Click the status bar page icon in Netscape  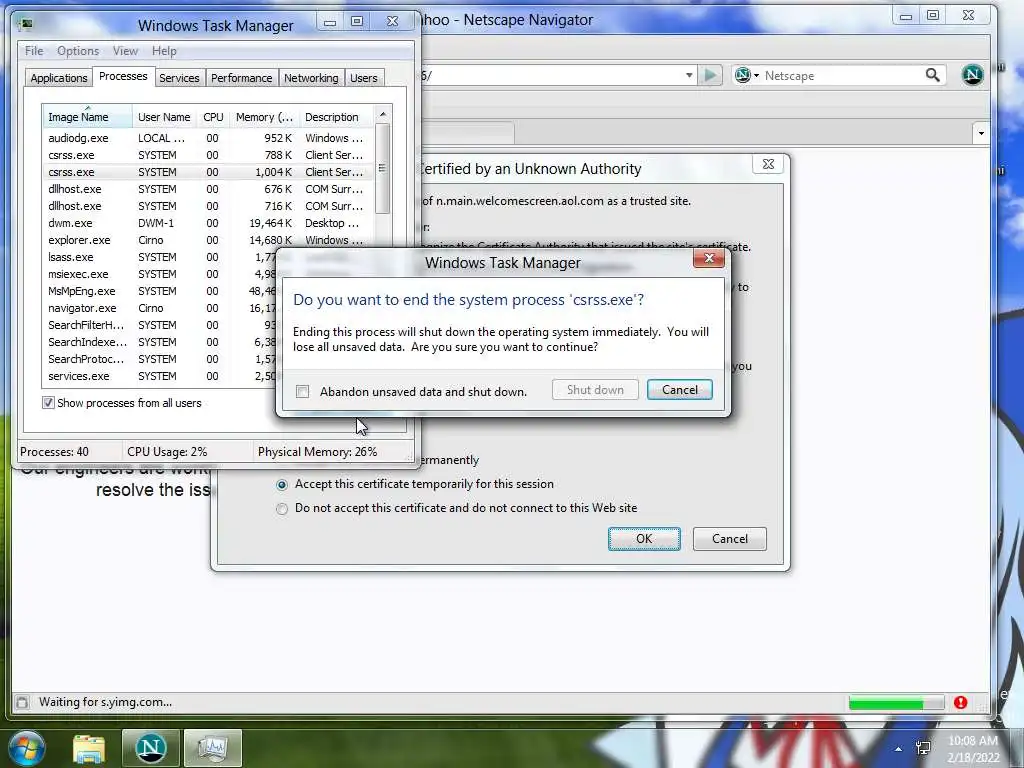(22, 702)
